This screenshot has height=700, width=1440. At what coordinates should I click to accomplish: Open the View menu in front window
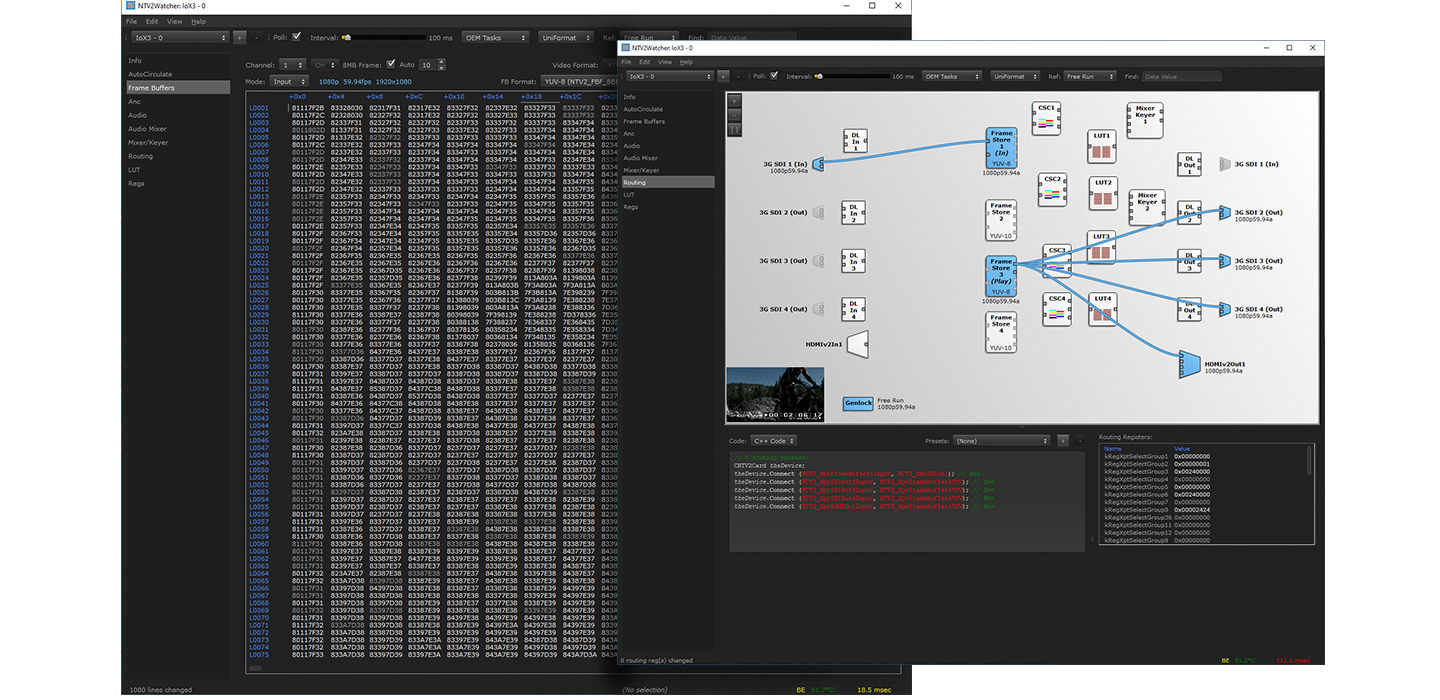coord(664,62)
